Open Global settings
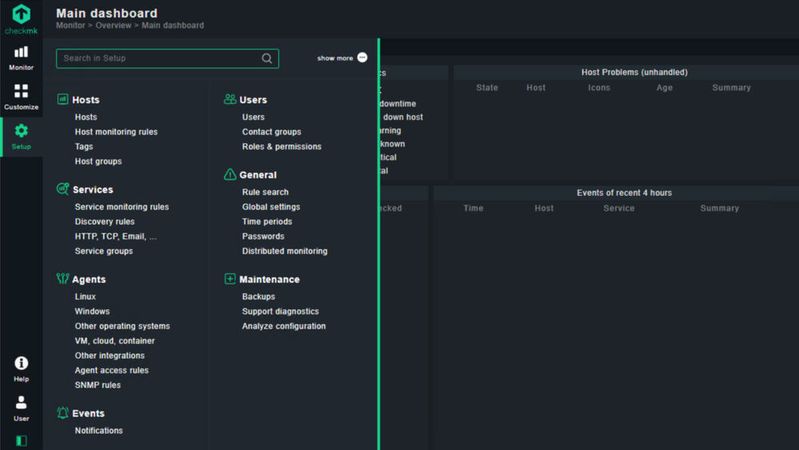This screenshot has width=799, height=450. click(271, 207)
